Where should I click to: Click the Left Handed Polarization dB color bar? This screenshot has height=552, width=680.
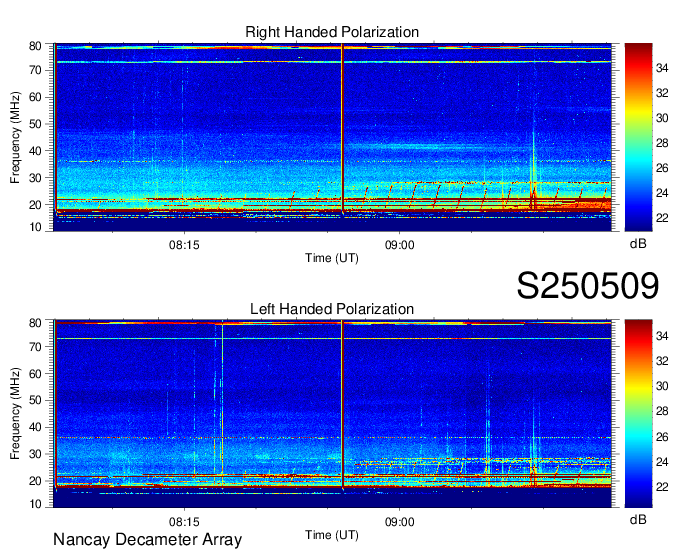coord(638,414)
